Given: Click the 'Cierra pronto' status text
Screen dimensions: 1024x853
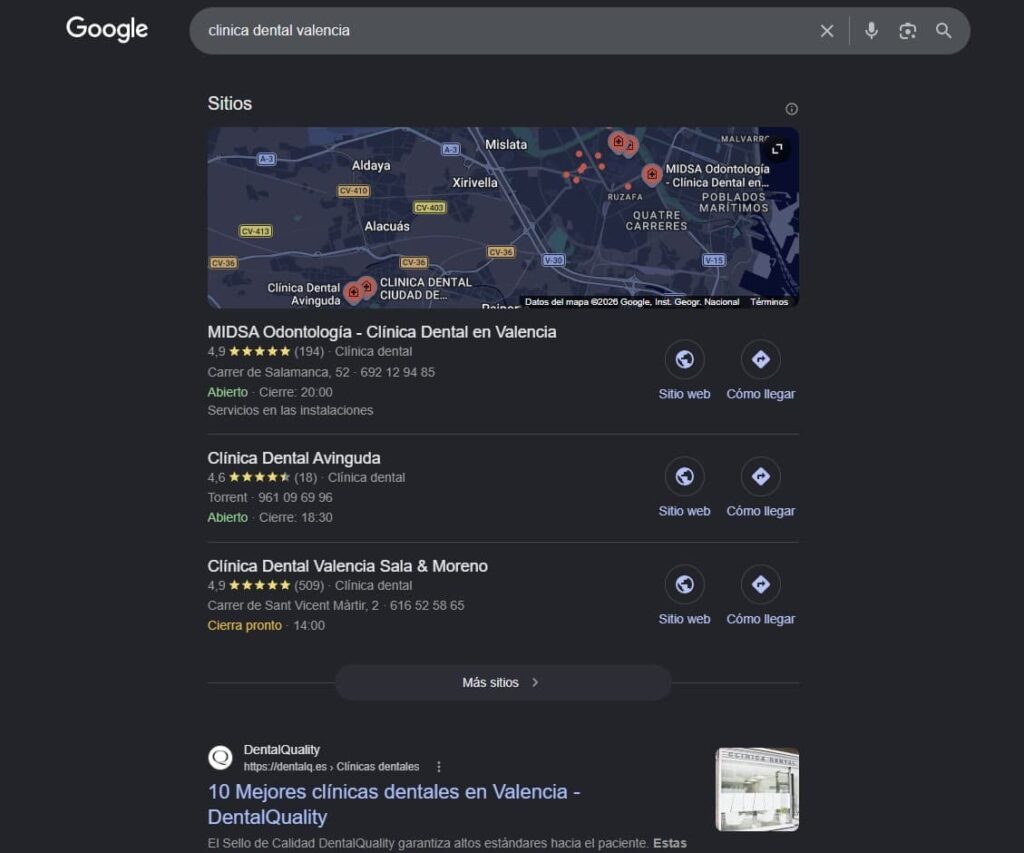Looking at the screenshot, I should point(245,625).
